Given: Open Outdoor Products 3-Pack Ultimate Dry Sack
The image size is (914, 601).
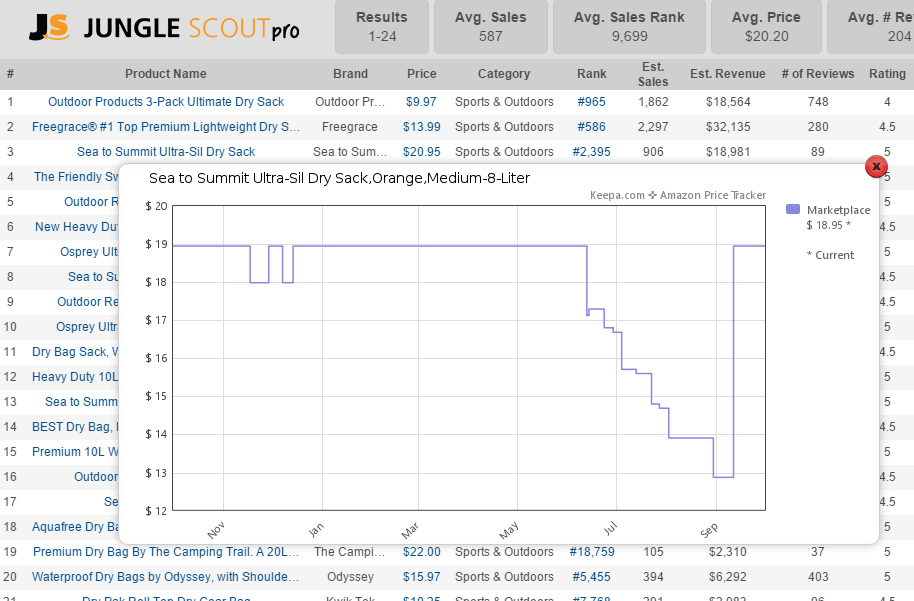Looking at the screenshot, I should 166,102.
